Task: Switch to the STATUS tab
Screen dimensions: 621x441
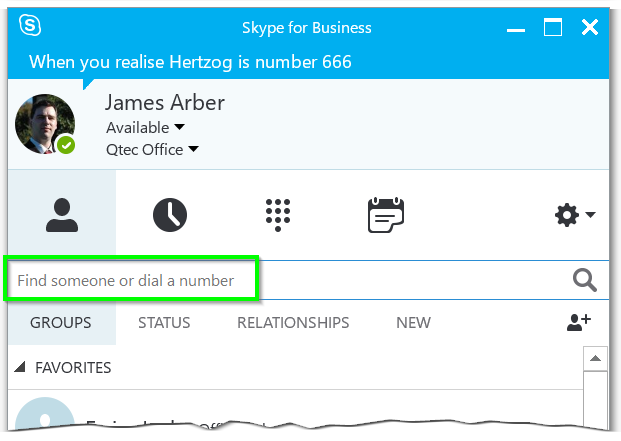Action: coord(164,323)
